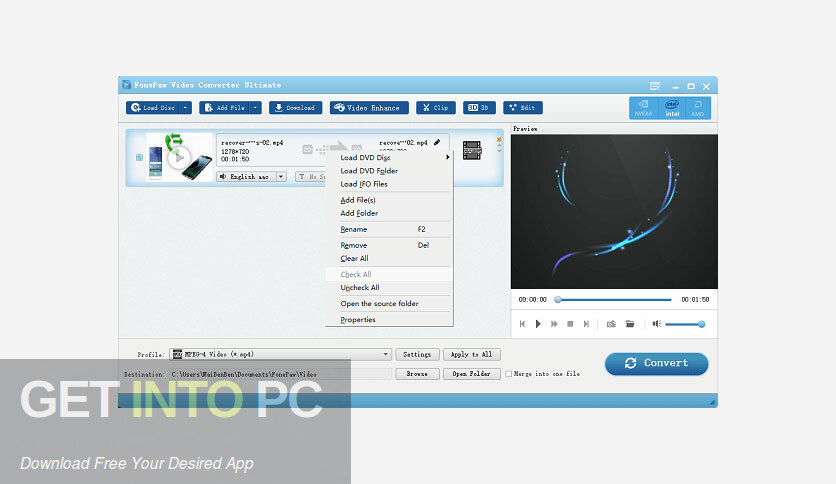Play the preview video
Image resolution: width=836 pixels, height=484 pixels.
coord(538,324)
